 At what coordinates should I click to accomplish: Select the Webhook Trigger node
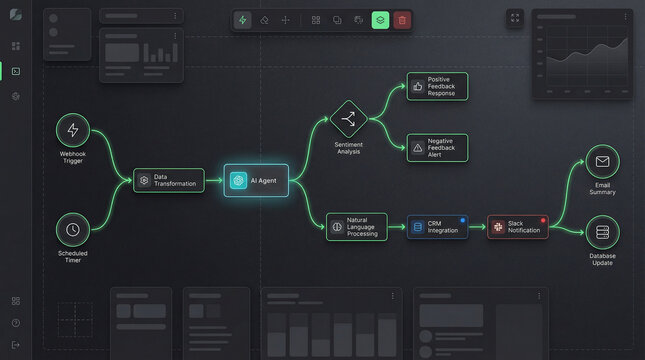[73, 130]
